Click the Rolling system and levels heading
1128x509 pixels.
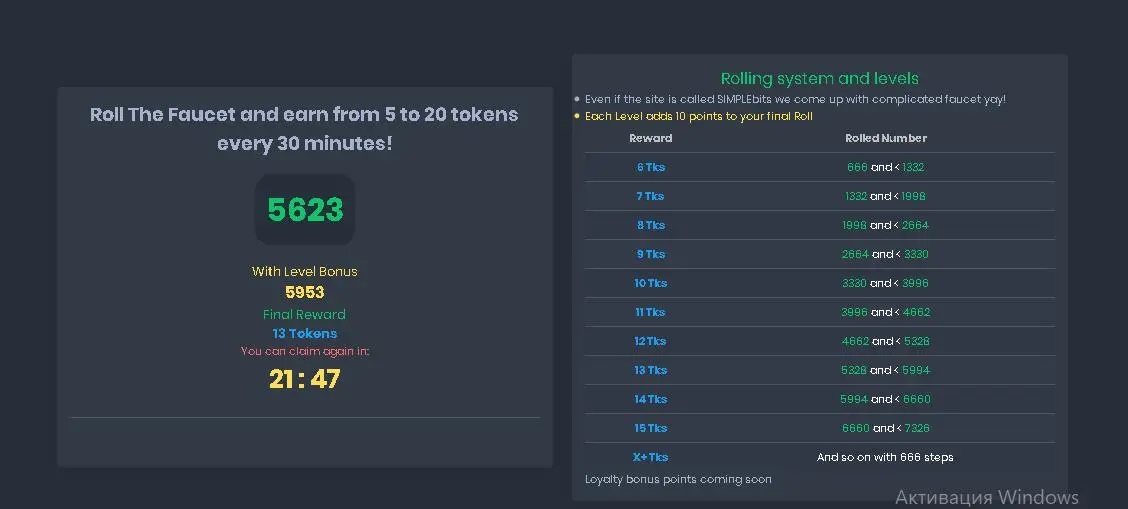[x=819, y=78]
